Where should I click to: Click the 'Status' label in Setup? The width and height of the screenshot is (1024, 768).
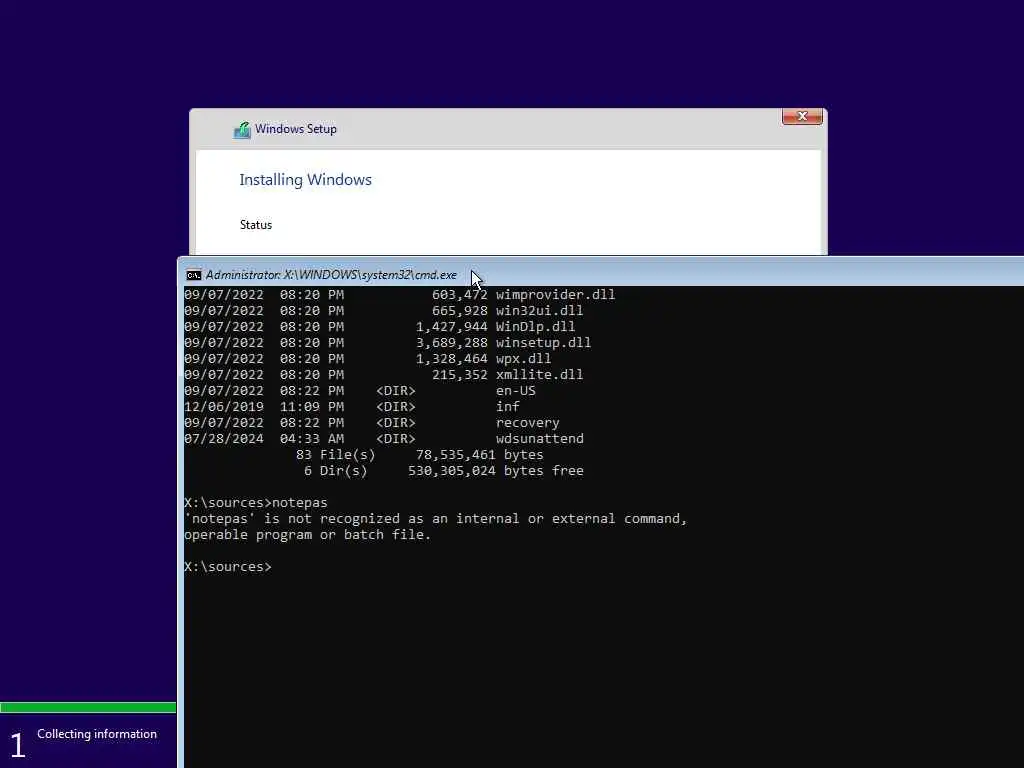pyautogui.click(x=256, y=225)
